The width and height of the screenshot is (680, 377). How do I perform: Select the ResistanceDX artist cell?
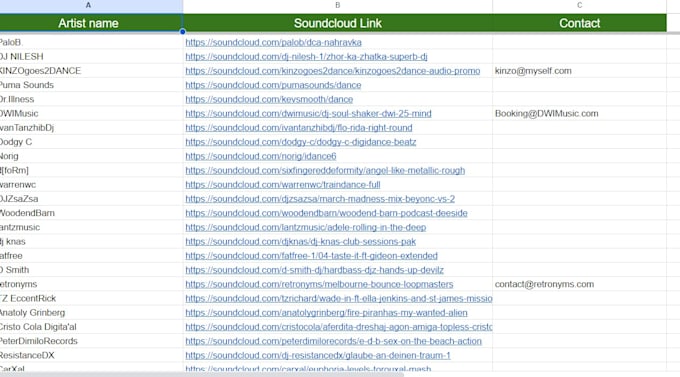pos(91,355)
